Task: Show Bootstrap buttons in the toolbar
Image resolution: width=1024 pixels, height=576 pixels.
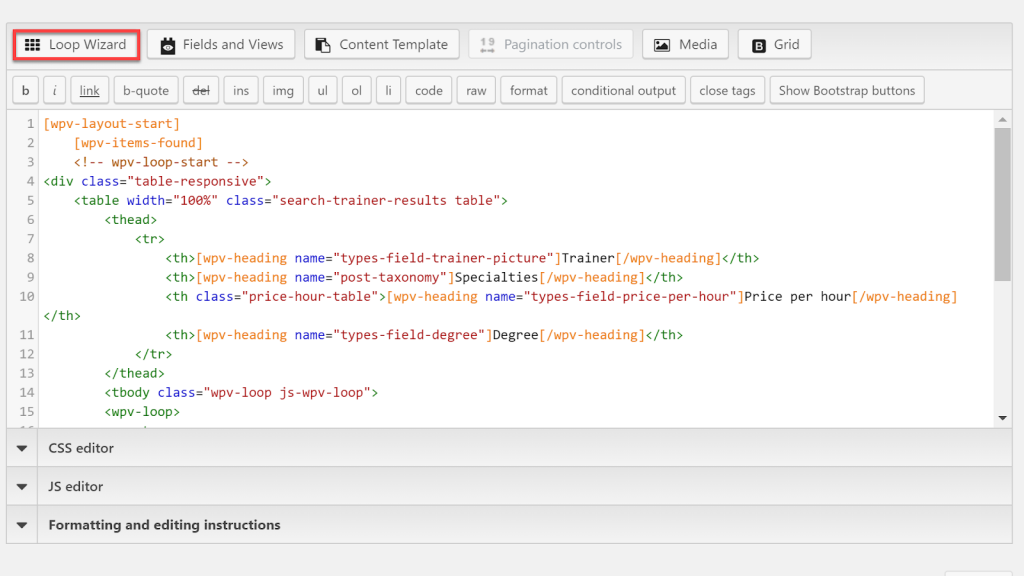Action: point(846,90)
